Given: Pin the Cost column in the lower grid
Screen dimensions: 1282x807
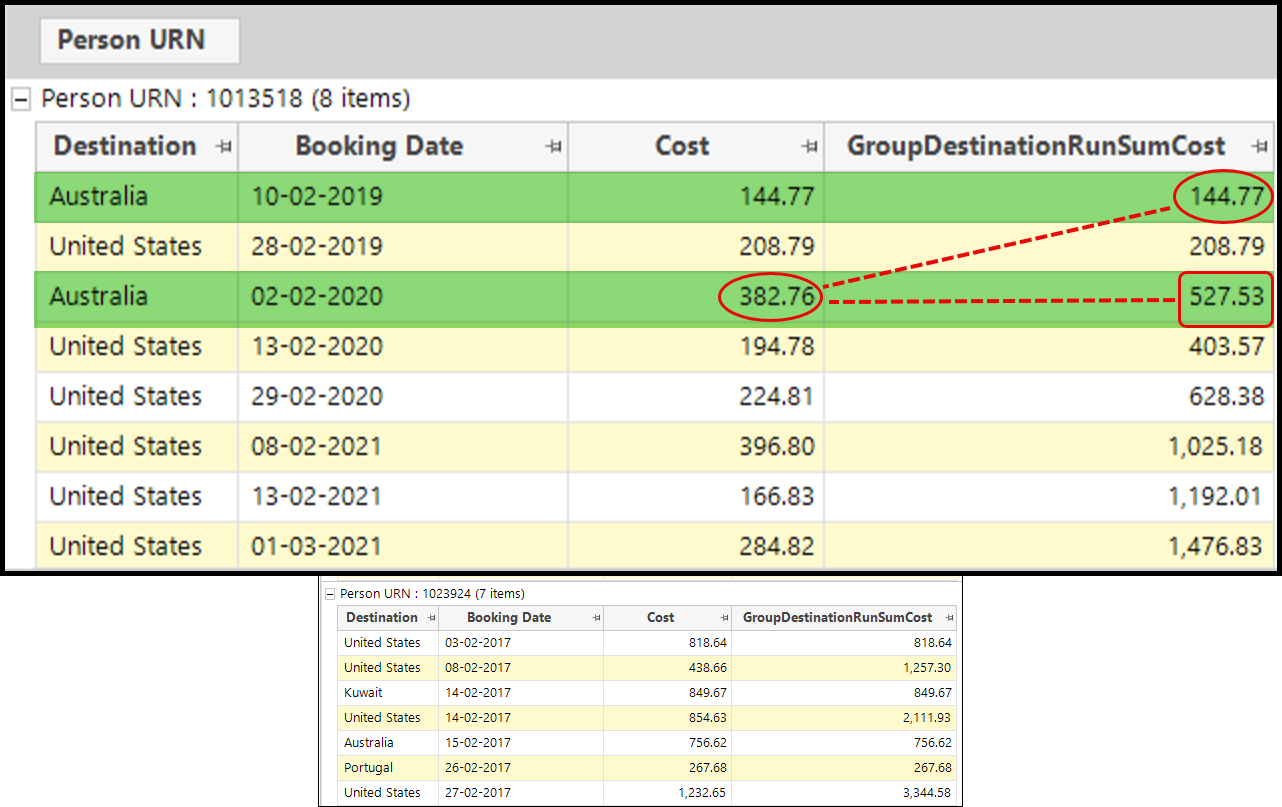Looking at the screenshot, I should [x=724, y=618].
